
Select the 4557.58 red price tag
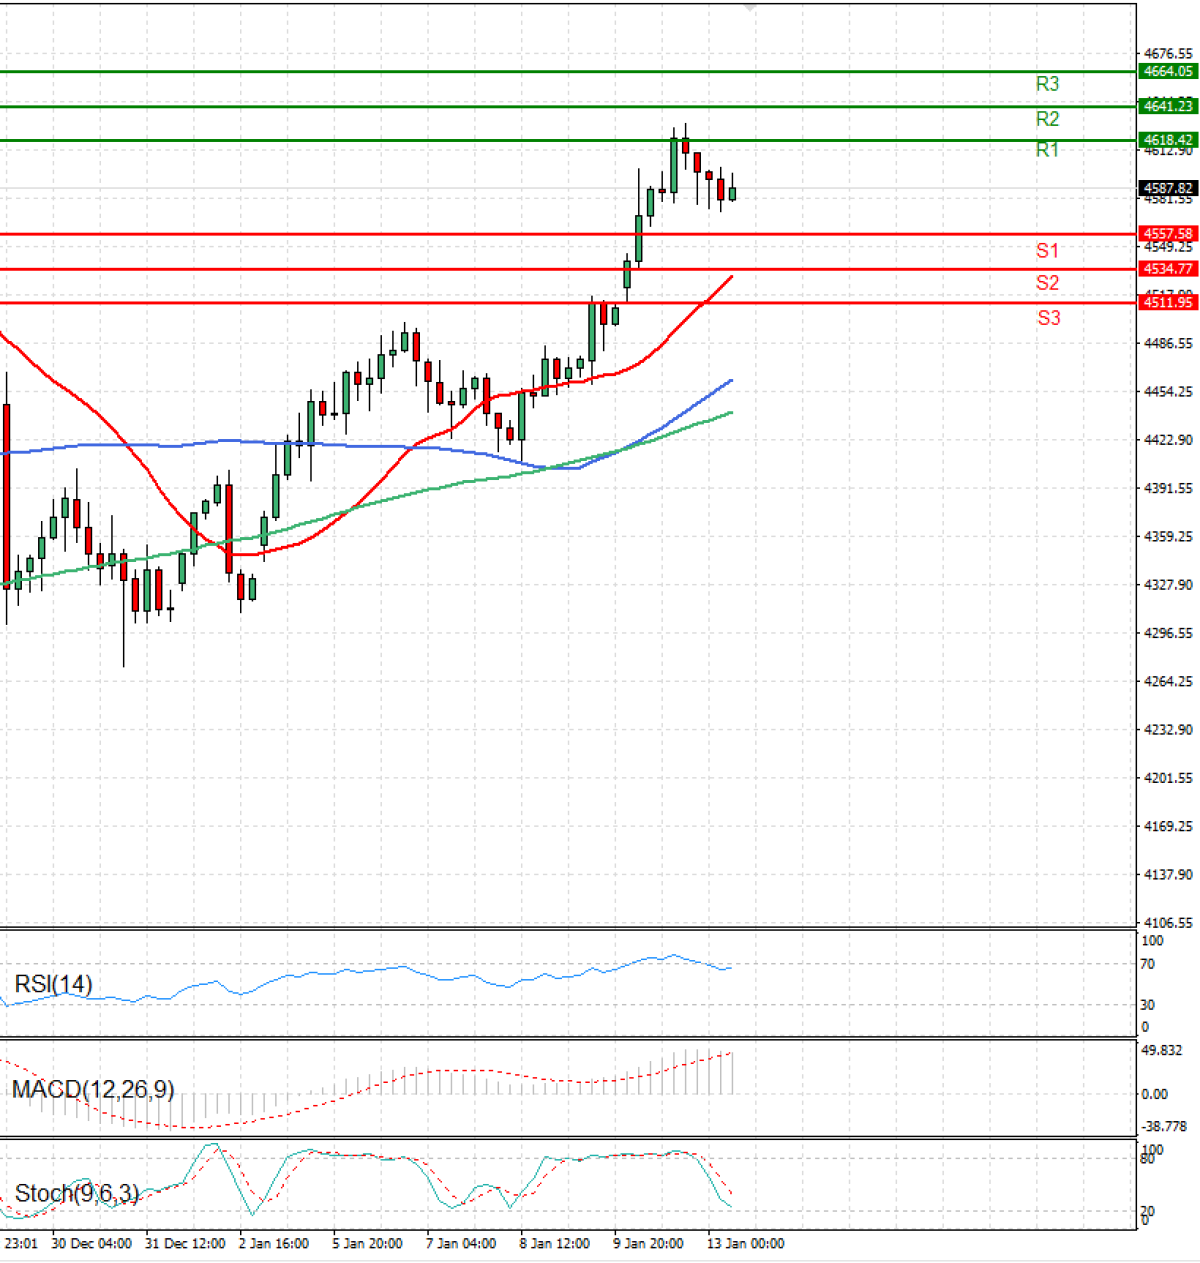point(1167,234)
